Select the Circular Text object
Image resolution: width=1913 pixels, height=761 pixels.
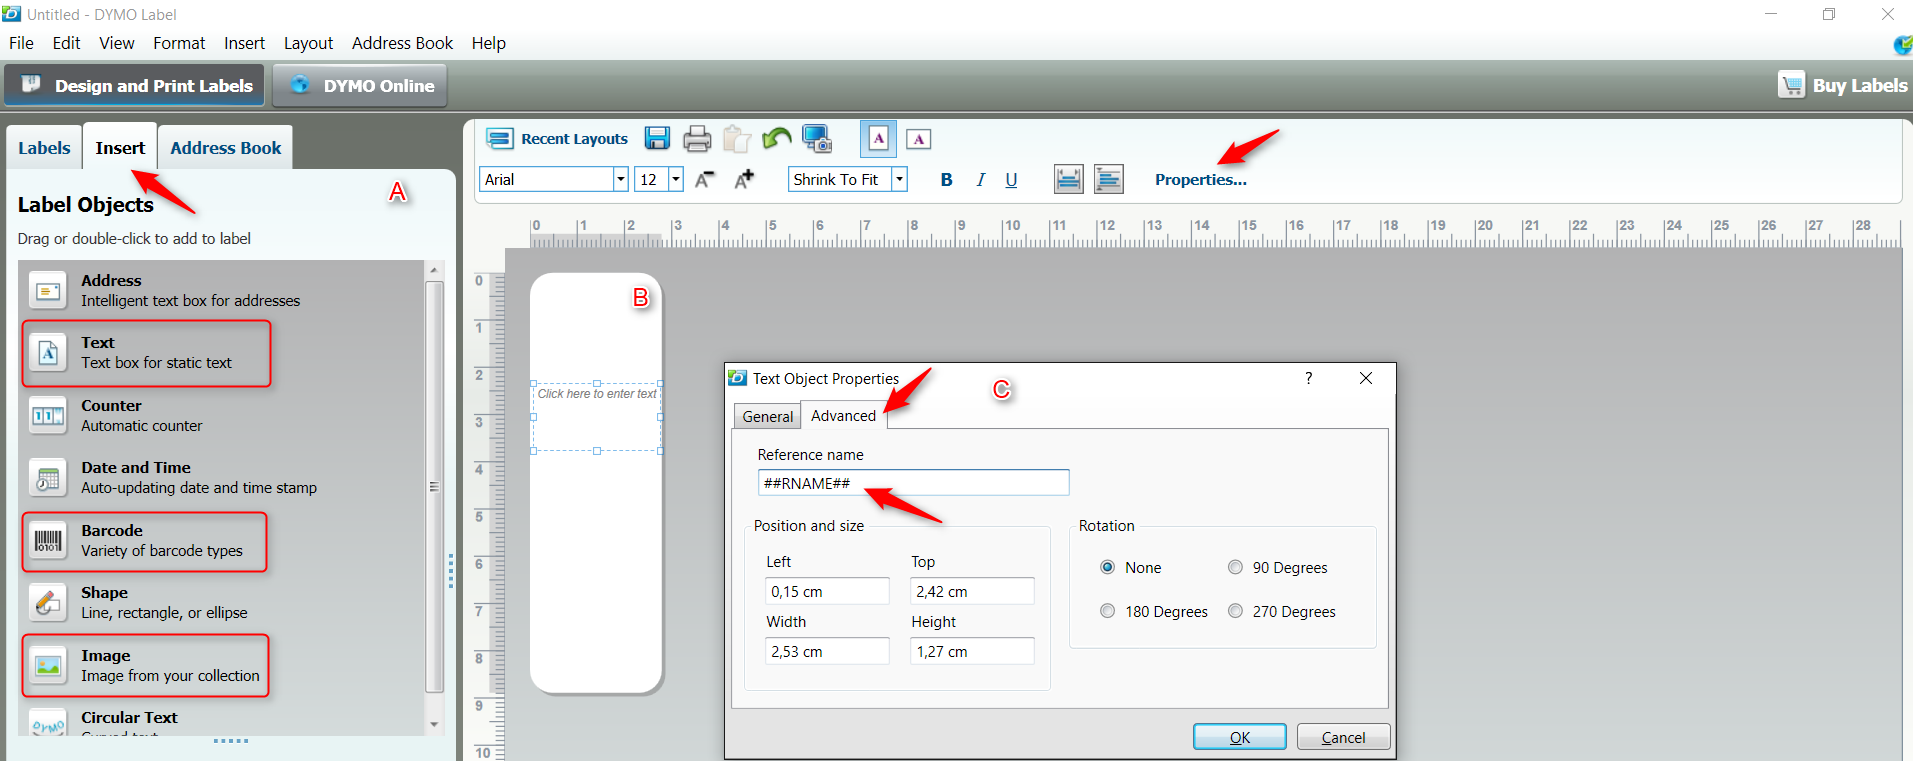(x=220, y=721)
